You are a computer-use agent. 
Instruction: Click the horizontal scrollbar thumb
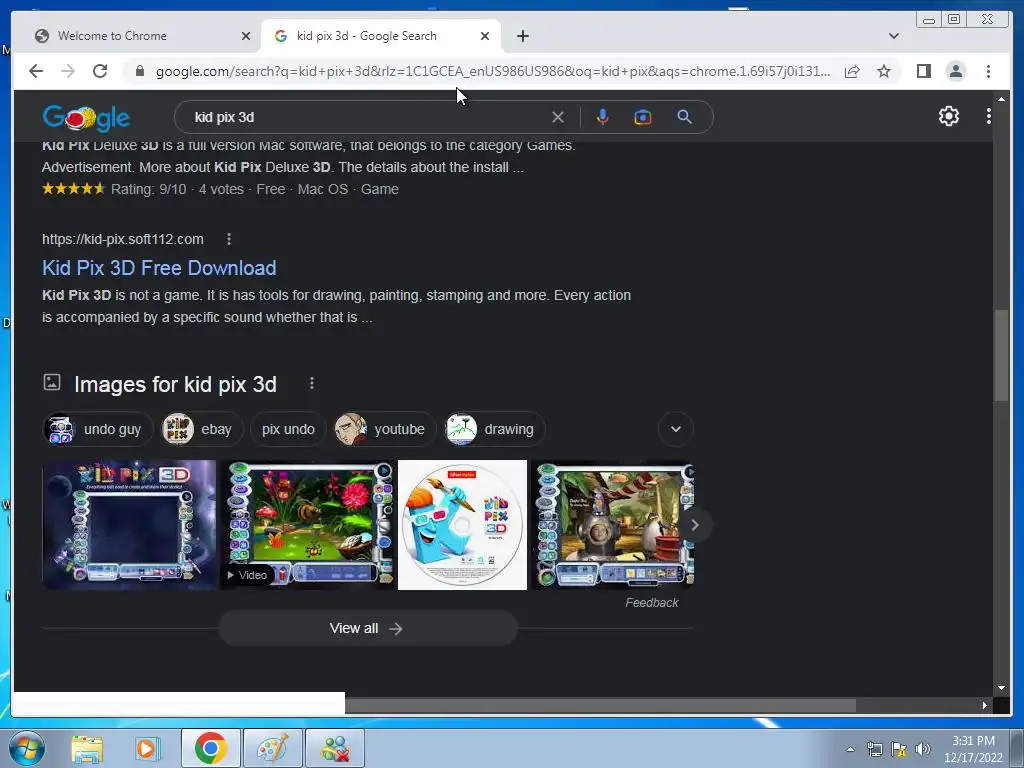(600, 705)
